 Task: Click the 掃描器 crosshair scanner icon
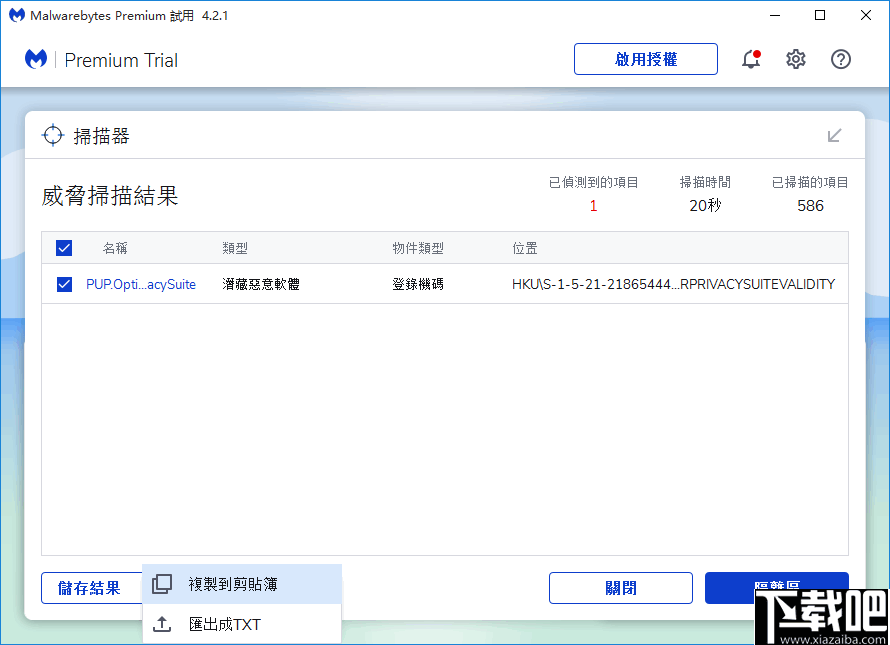[x=50, y=135]
